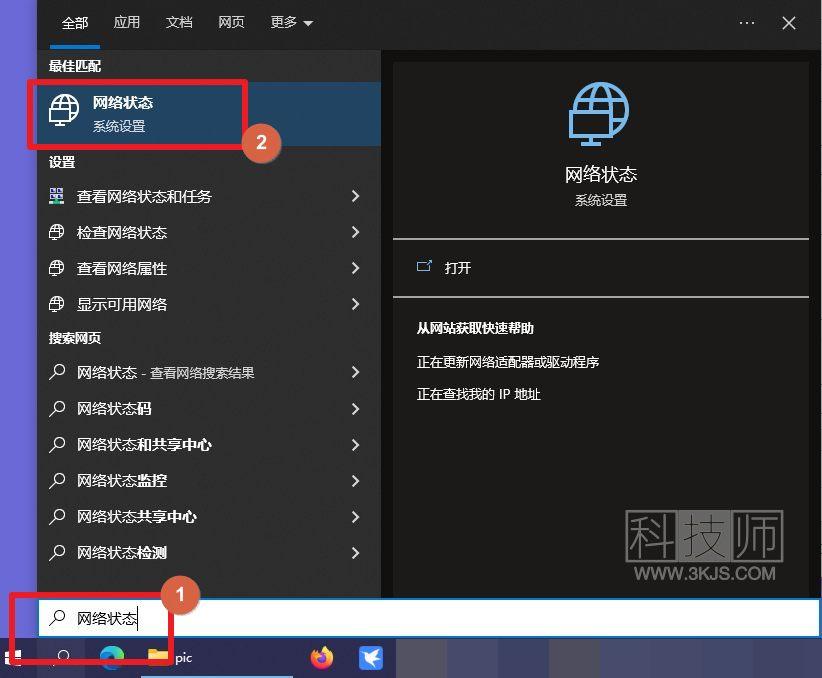Expand chevron for 查看网络状态和任务
This screenshot has width=822, height=678.
point(355,196)
